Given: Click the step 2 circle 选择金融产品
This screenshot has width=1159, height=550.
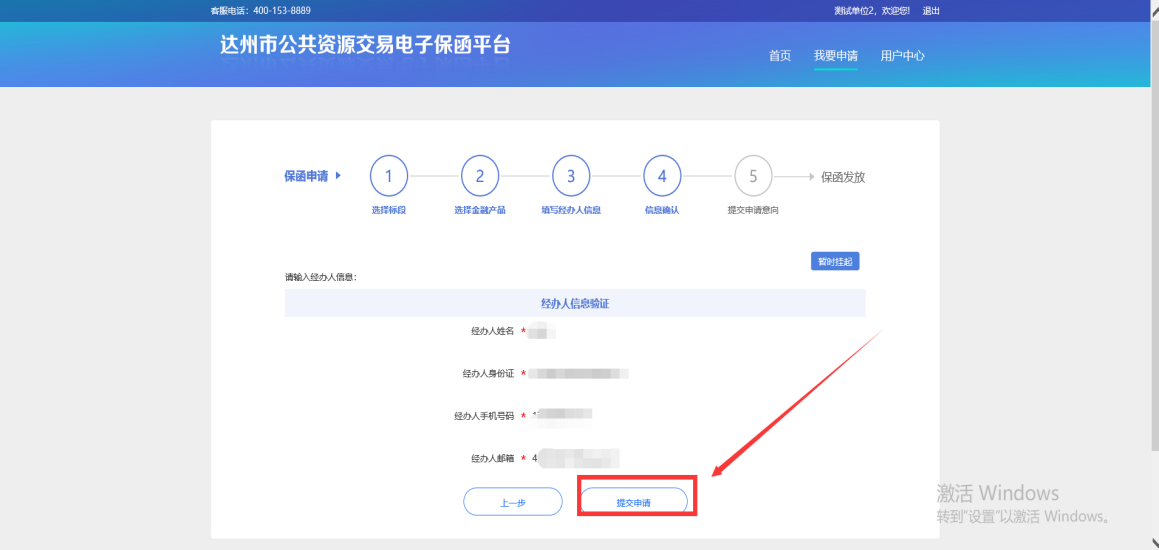Looking at the screenshot, I should 480,177.
